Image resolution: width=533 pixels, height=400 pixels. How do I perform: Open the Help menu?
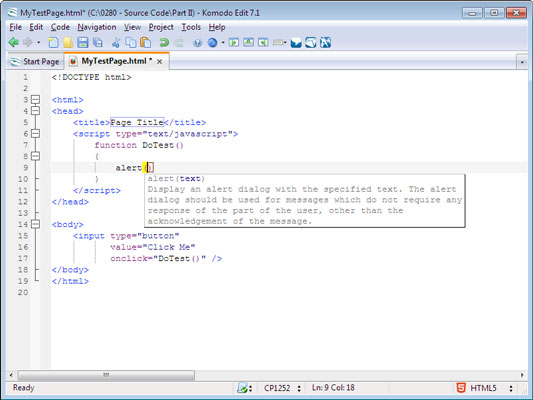217,27
